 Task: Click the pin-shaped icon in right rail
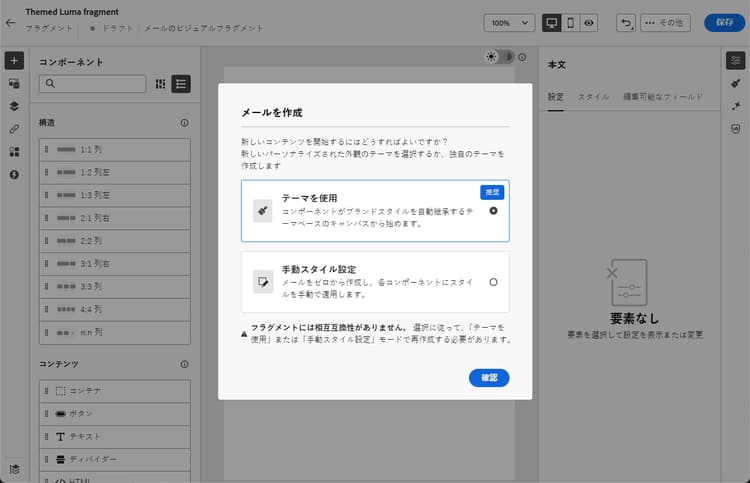736,106
